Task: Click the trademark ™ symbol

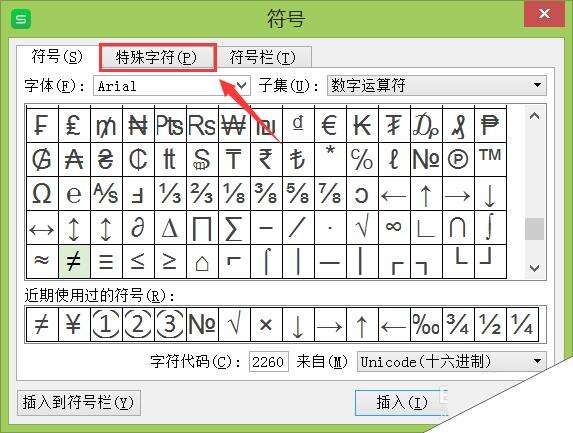Action: [490, 159]
